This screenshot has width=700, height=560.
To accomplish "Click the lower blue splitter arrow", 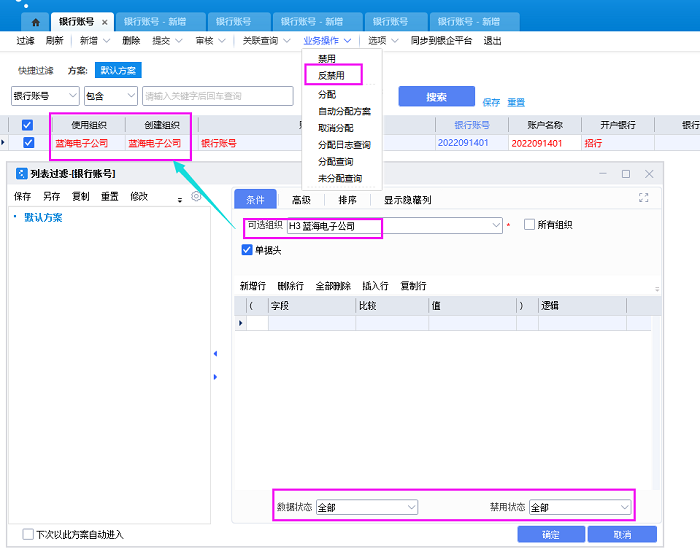I will point(215,376).
